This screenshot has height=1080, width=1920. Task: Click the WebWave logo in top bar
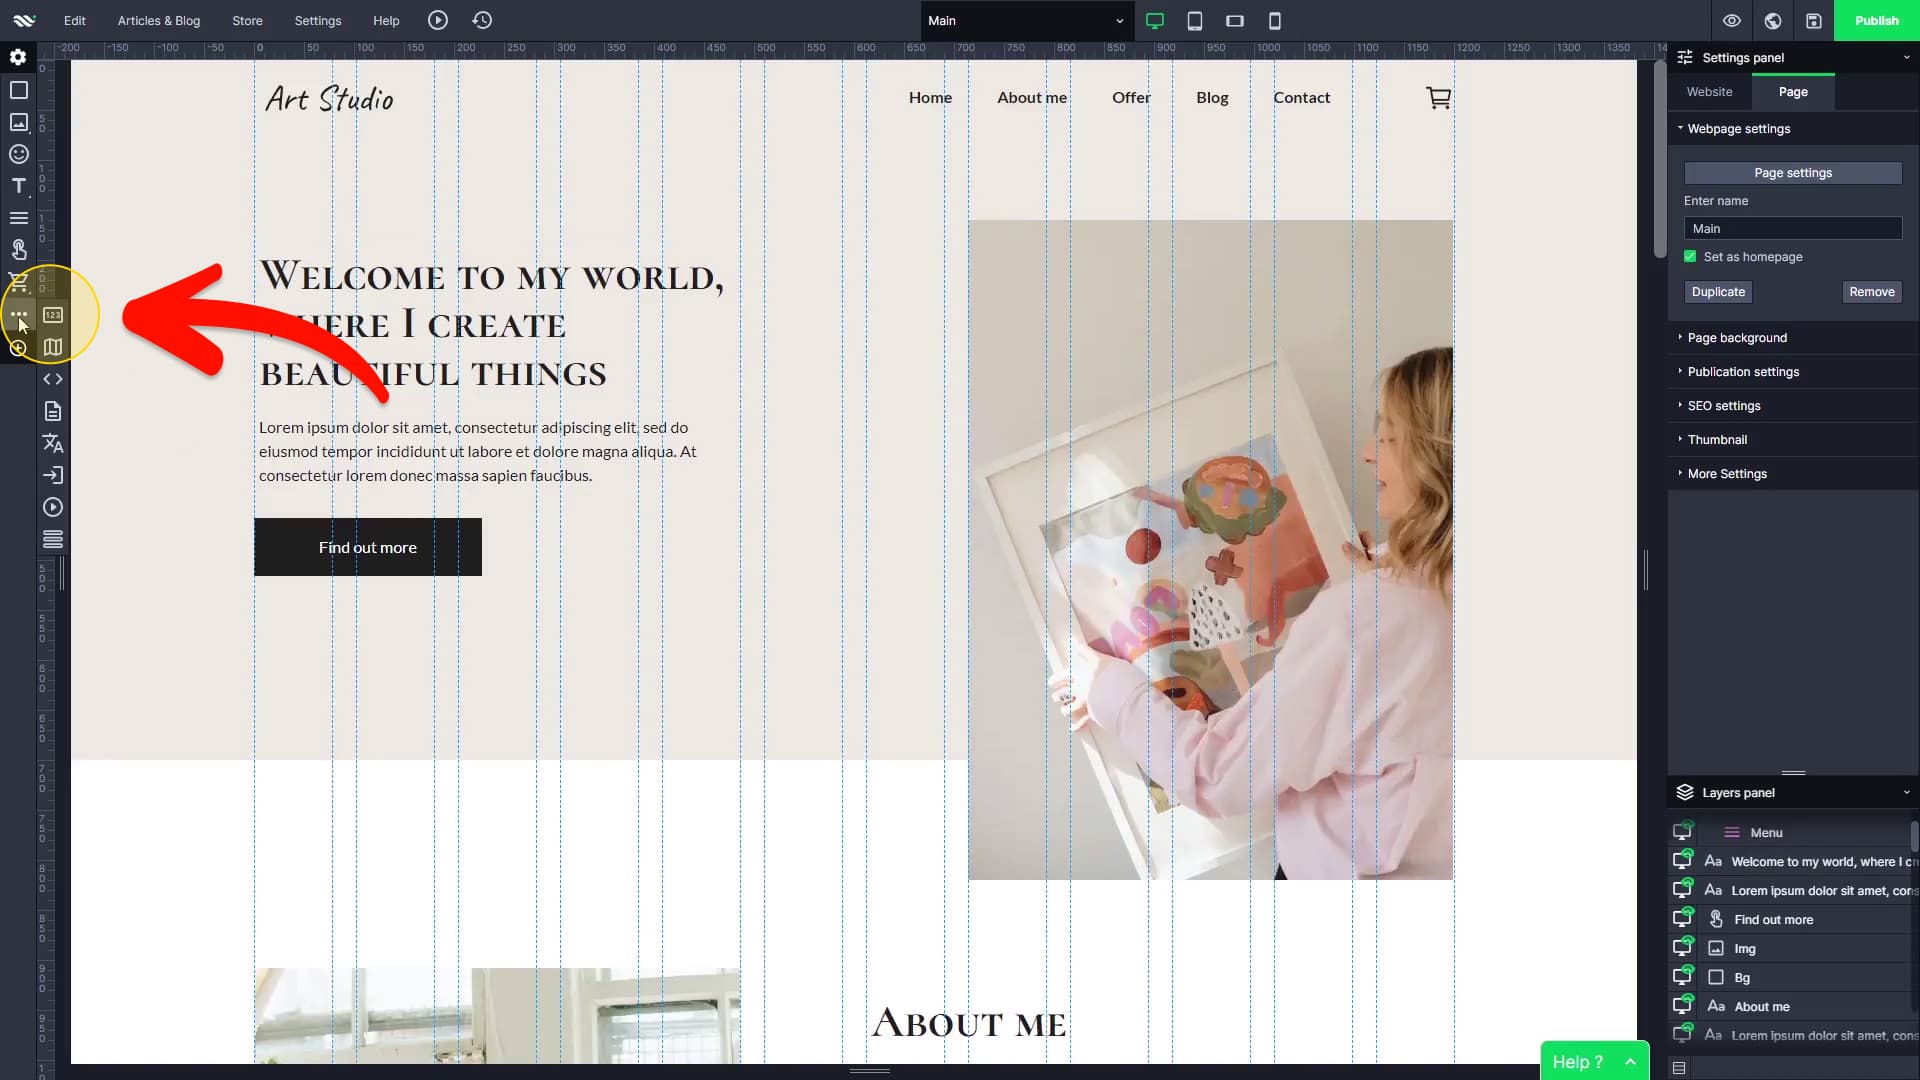(24, 20)
